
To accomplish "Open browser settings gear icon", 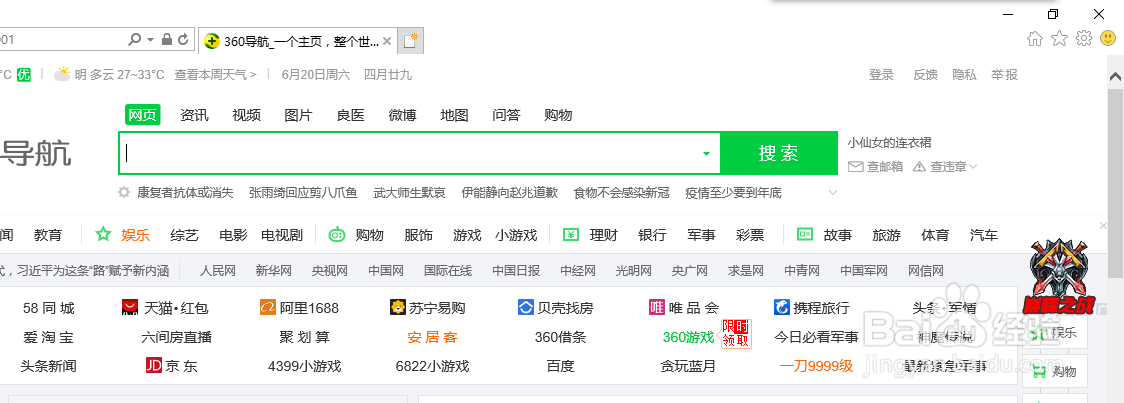I will [x=1084, y=38].
